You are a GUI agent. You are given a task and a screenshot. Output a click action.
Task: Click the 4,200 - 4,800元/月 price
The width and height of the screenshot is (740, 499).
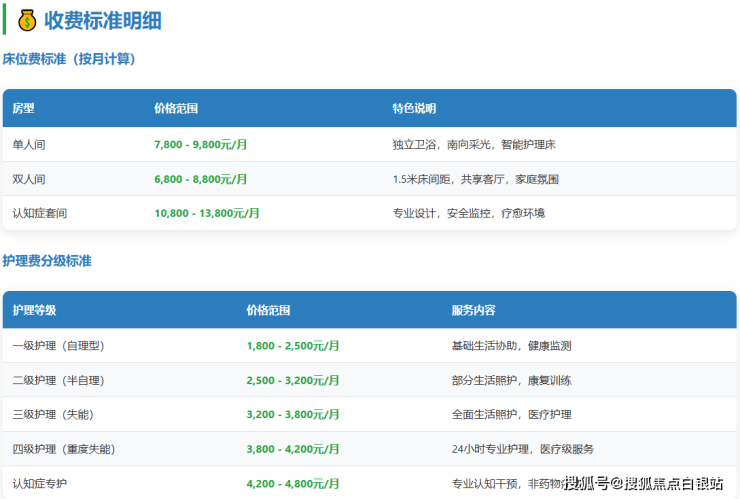click(293, 483)
